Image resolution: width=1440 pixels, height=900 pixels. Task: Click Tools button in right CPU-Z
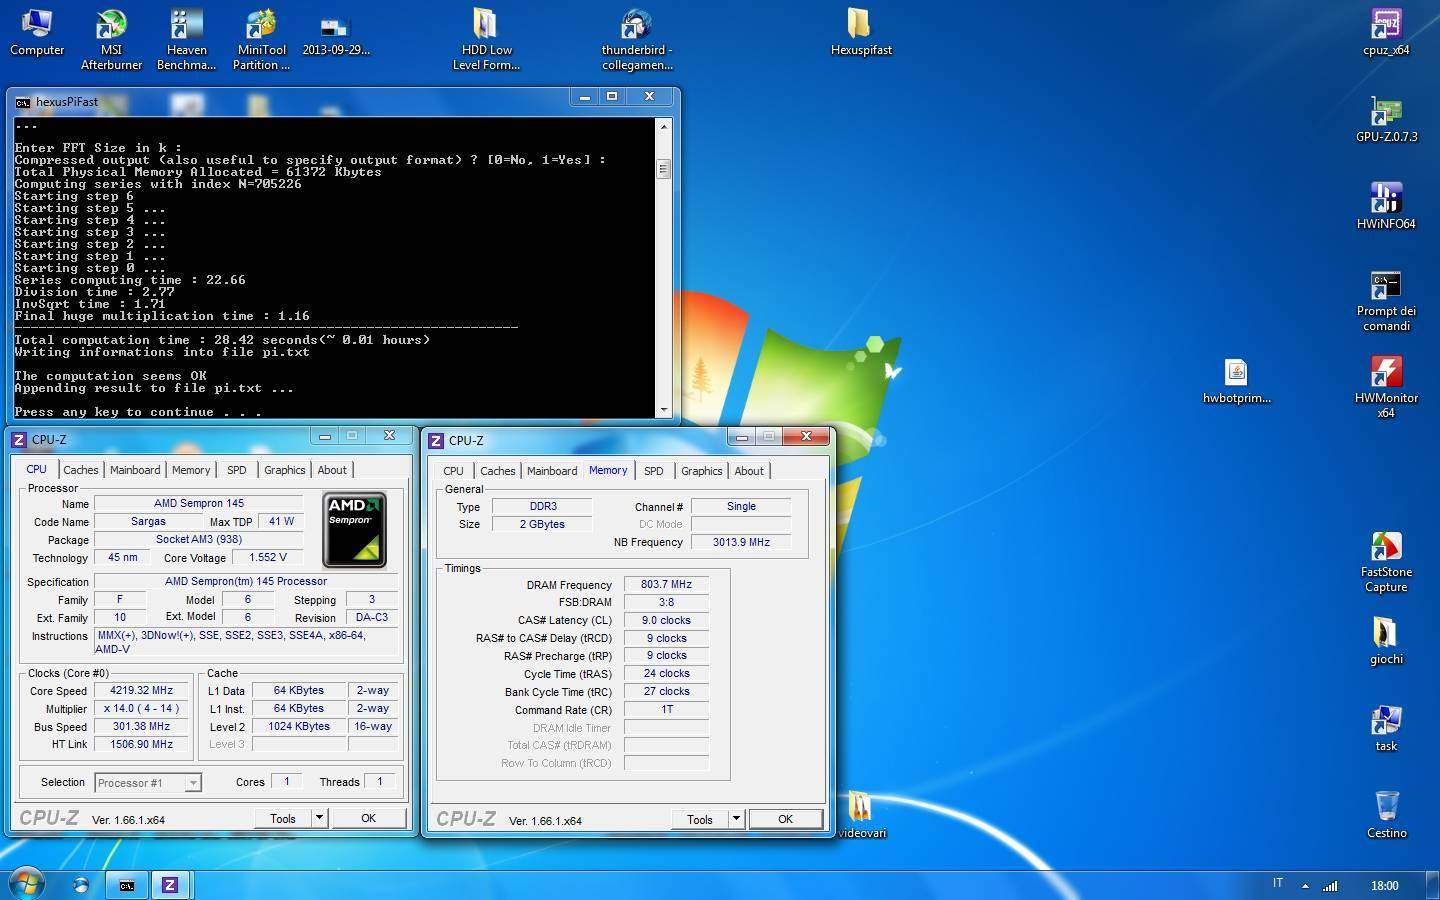(700, 819)
